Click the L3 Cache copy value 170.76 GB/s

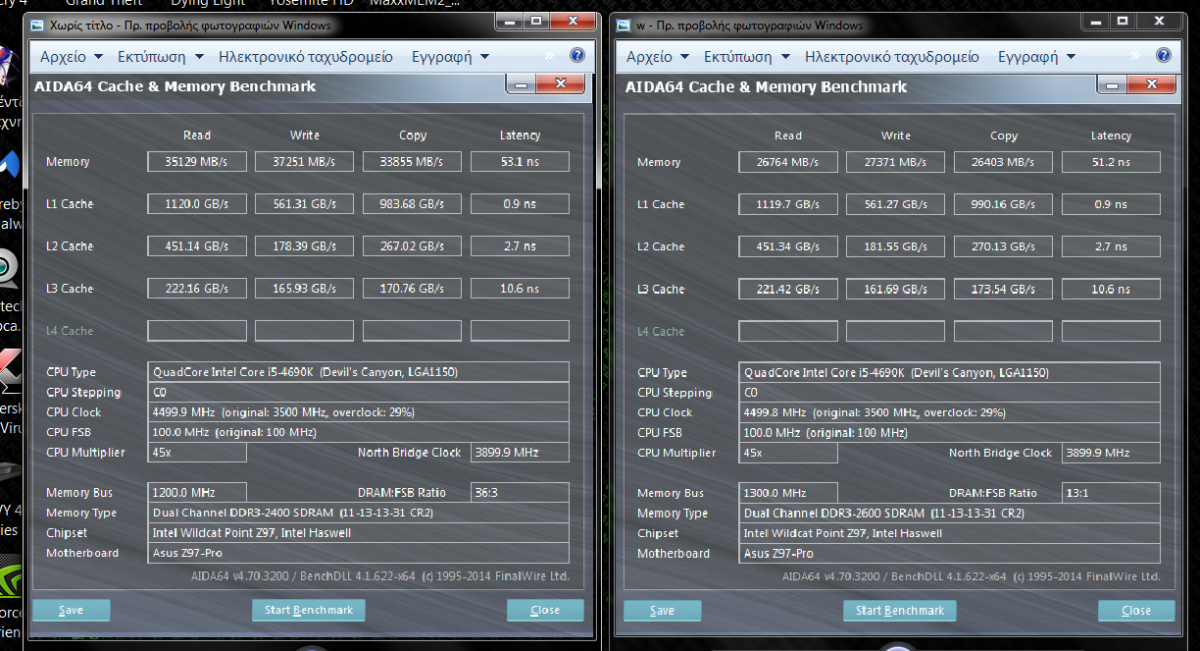pos(412,288)
